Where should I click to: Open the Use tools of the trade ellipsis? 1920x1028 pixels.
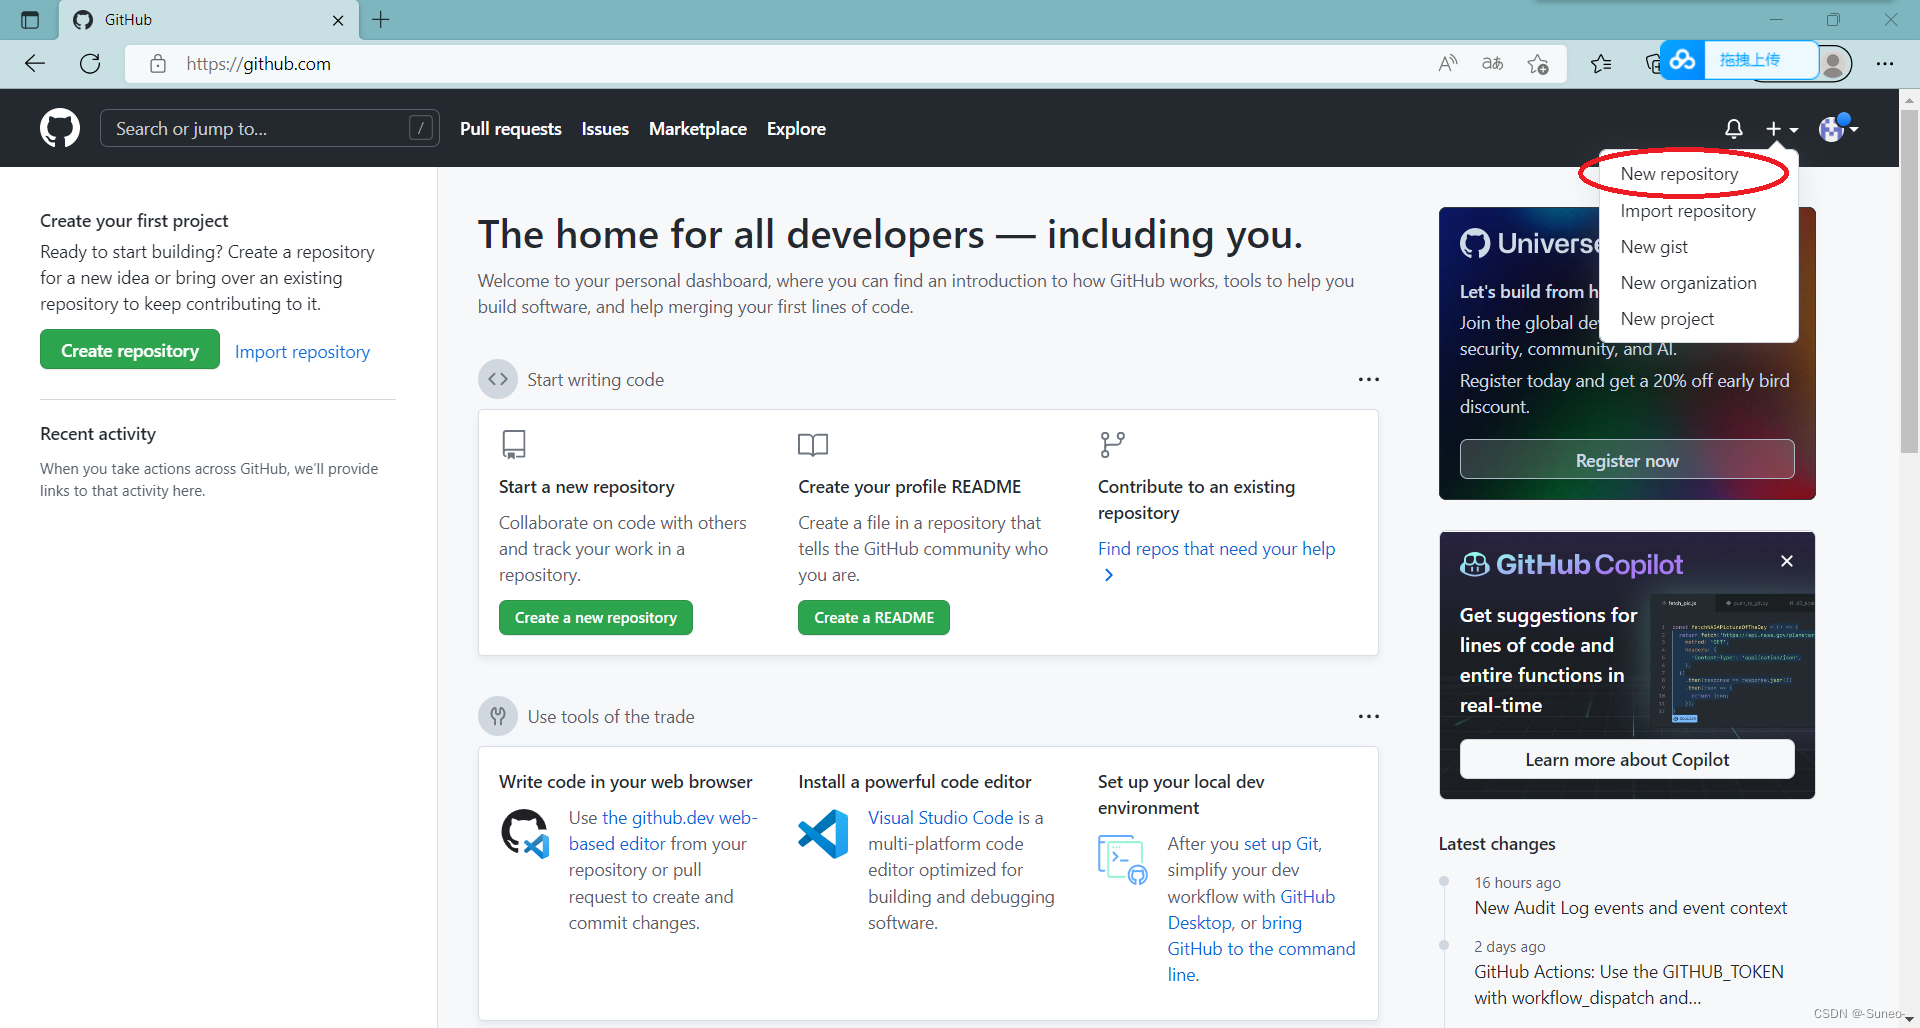point(1369,716)
